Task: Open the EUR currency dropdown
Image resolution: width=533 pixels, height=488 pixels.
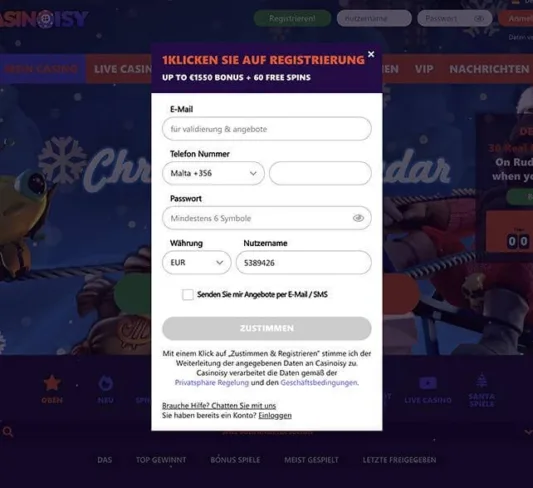Action: 196,262
